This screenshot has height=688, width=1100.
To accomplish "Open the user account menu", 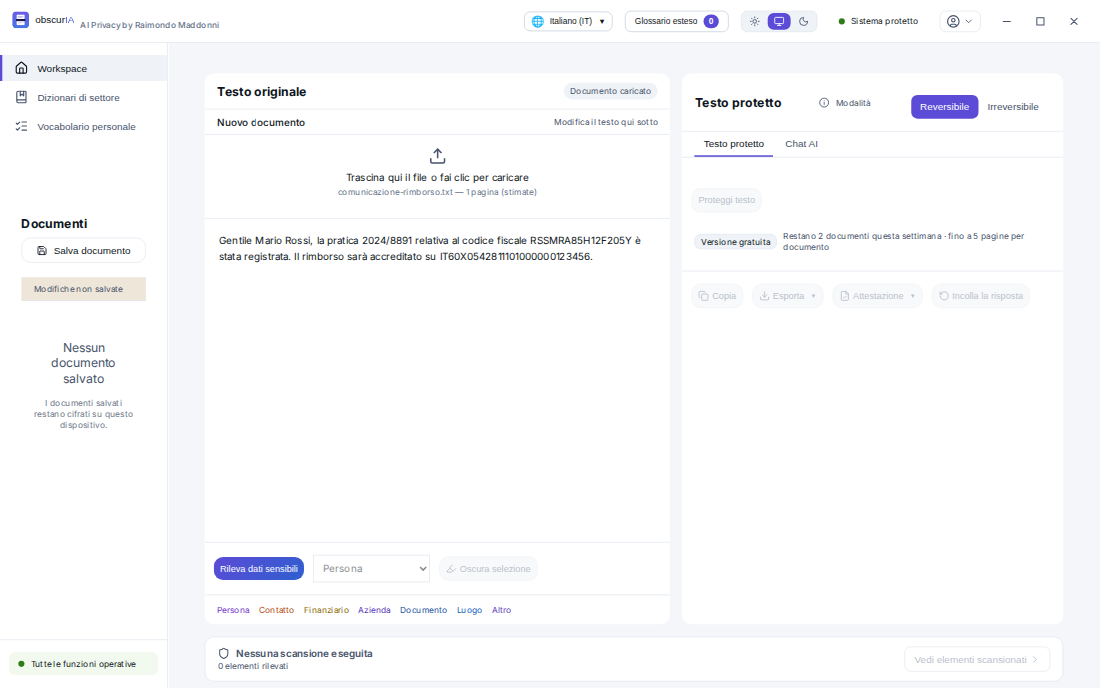I will [x=960, y=21].
